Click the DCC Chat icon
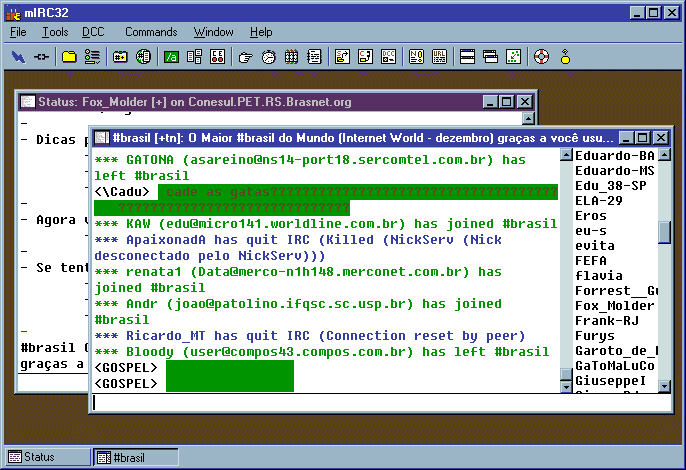 (365, 57)
